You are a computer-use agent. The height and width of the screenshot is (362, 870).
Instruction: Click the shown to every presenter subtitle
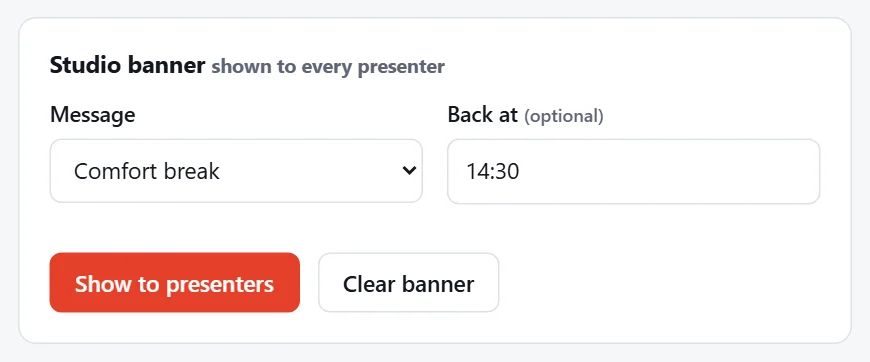coord(328,67)
